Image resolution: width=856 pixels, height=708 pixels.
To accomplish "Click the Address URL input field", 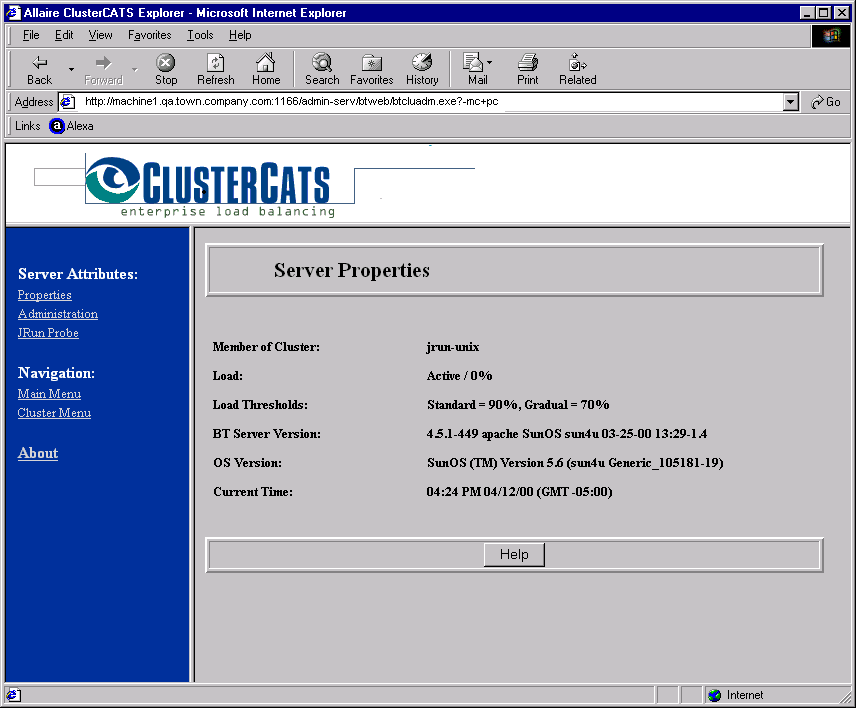I will 431,102.
